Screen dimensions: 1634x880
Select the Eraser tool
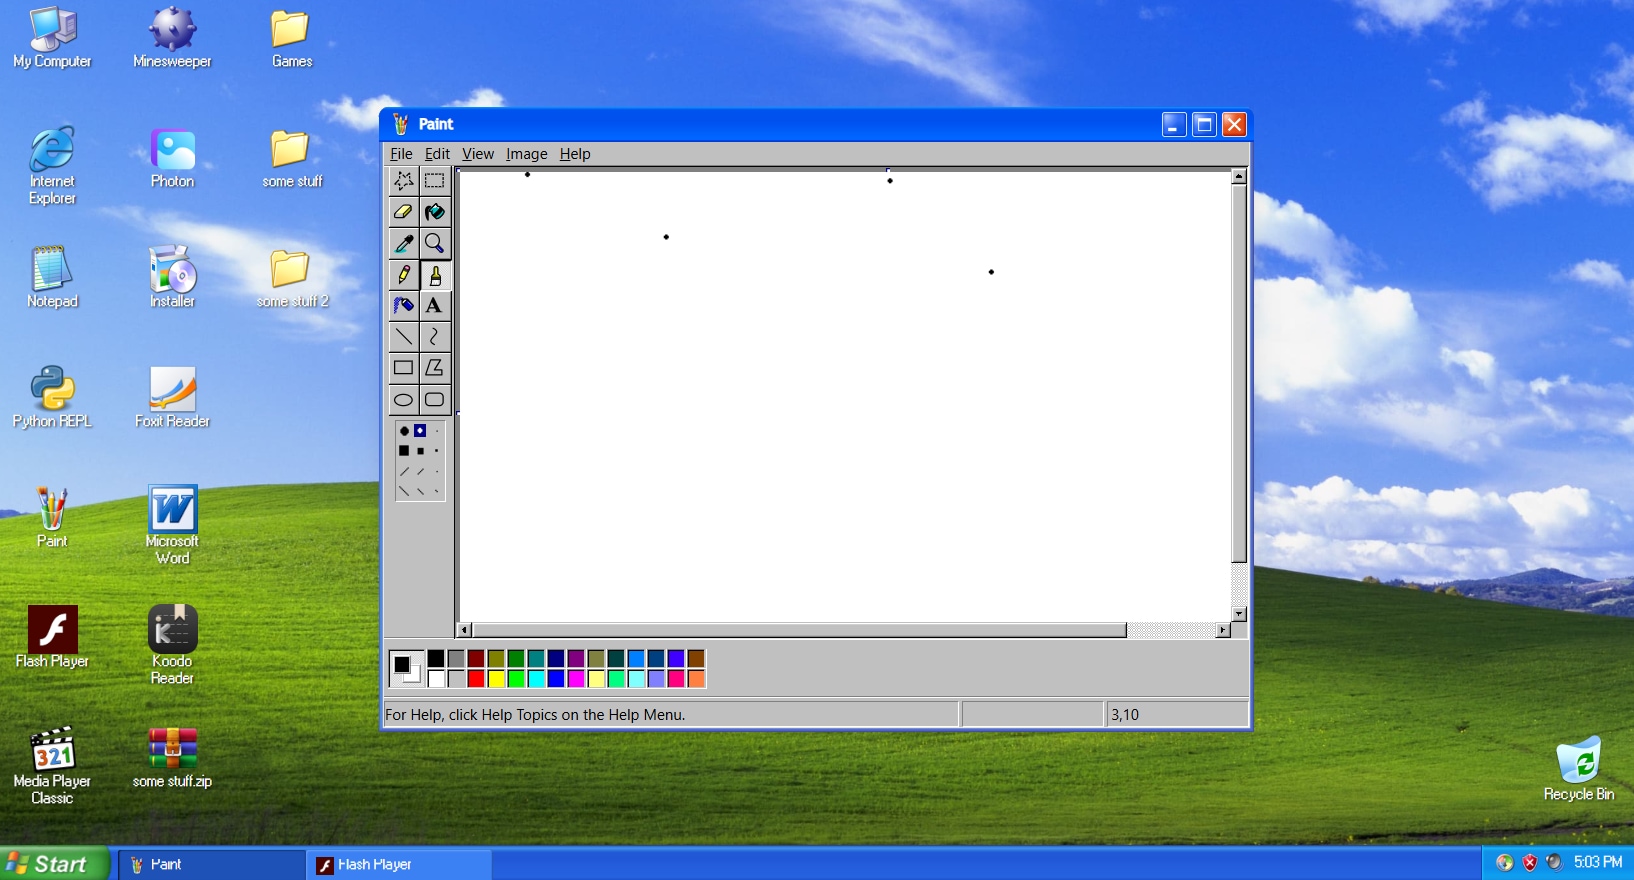pyautogui.click(x=403, y=212)
